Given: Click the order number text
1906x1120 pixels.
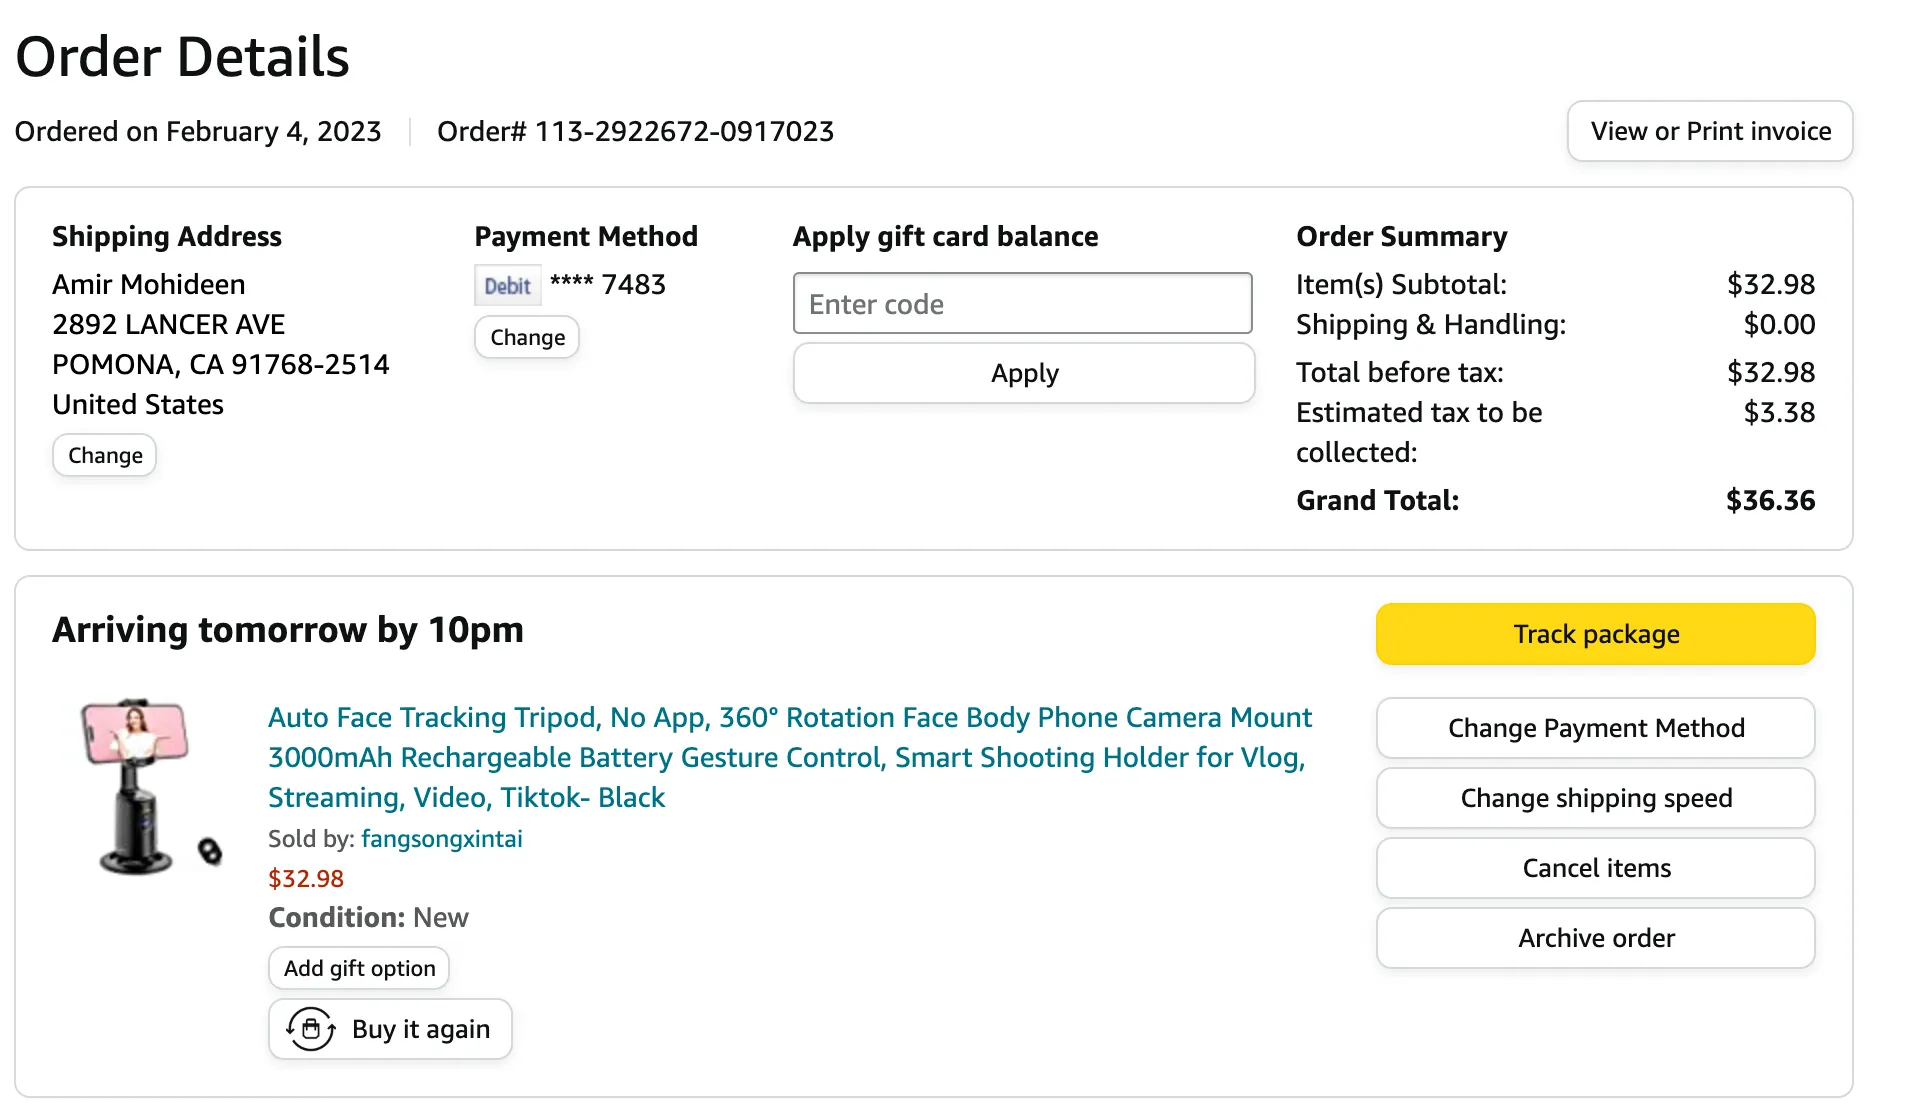Looking at the screenshot, I should click(635, 132).
